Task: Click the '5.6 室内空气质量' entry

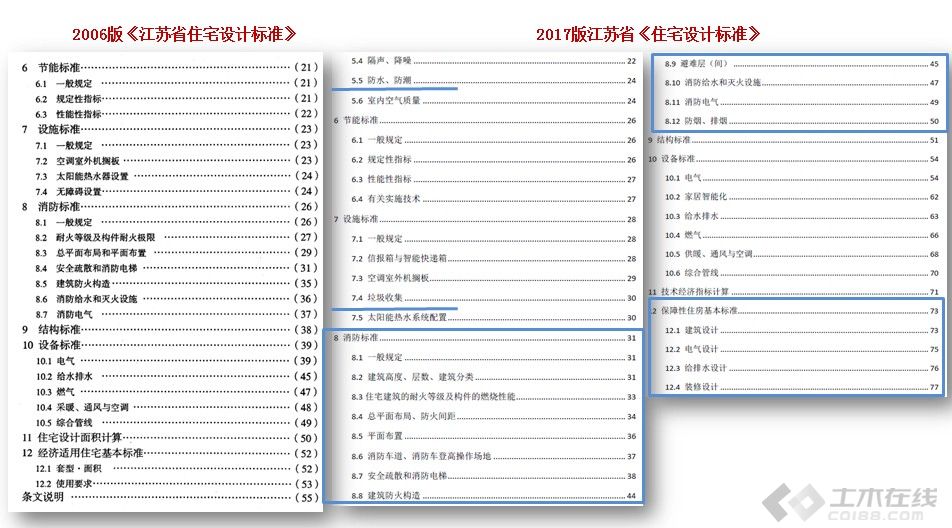Action: [x=386, y=101]
